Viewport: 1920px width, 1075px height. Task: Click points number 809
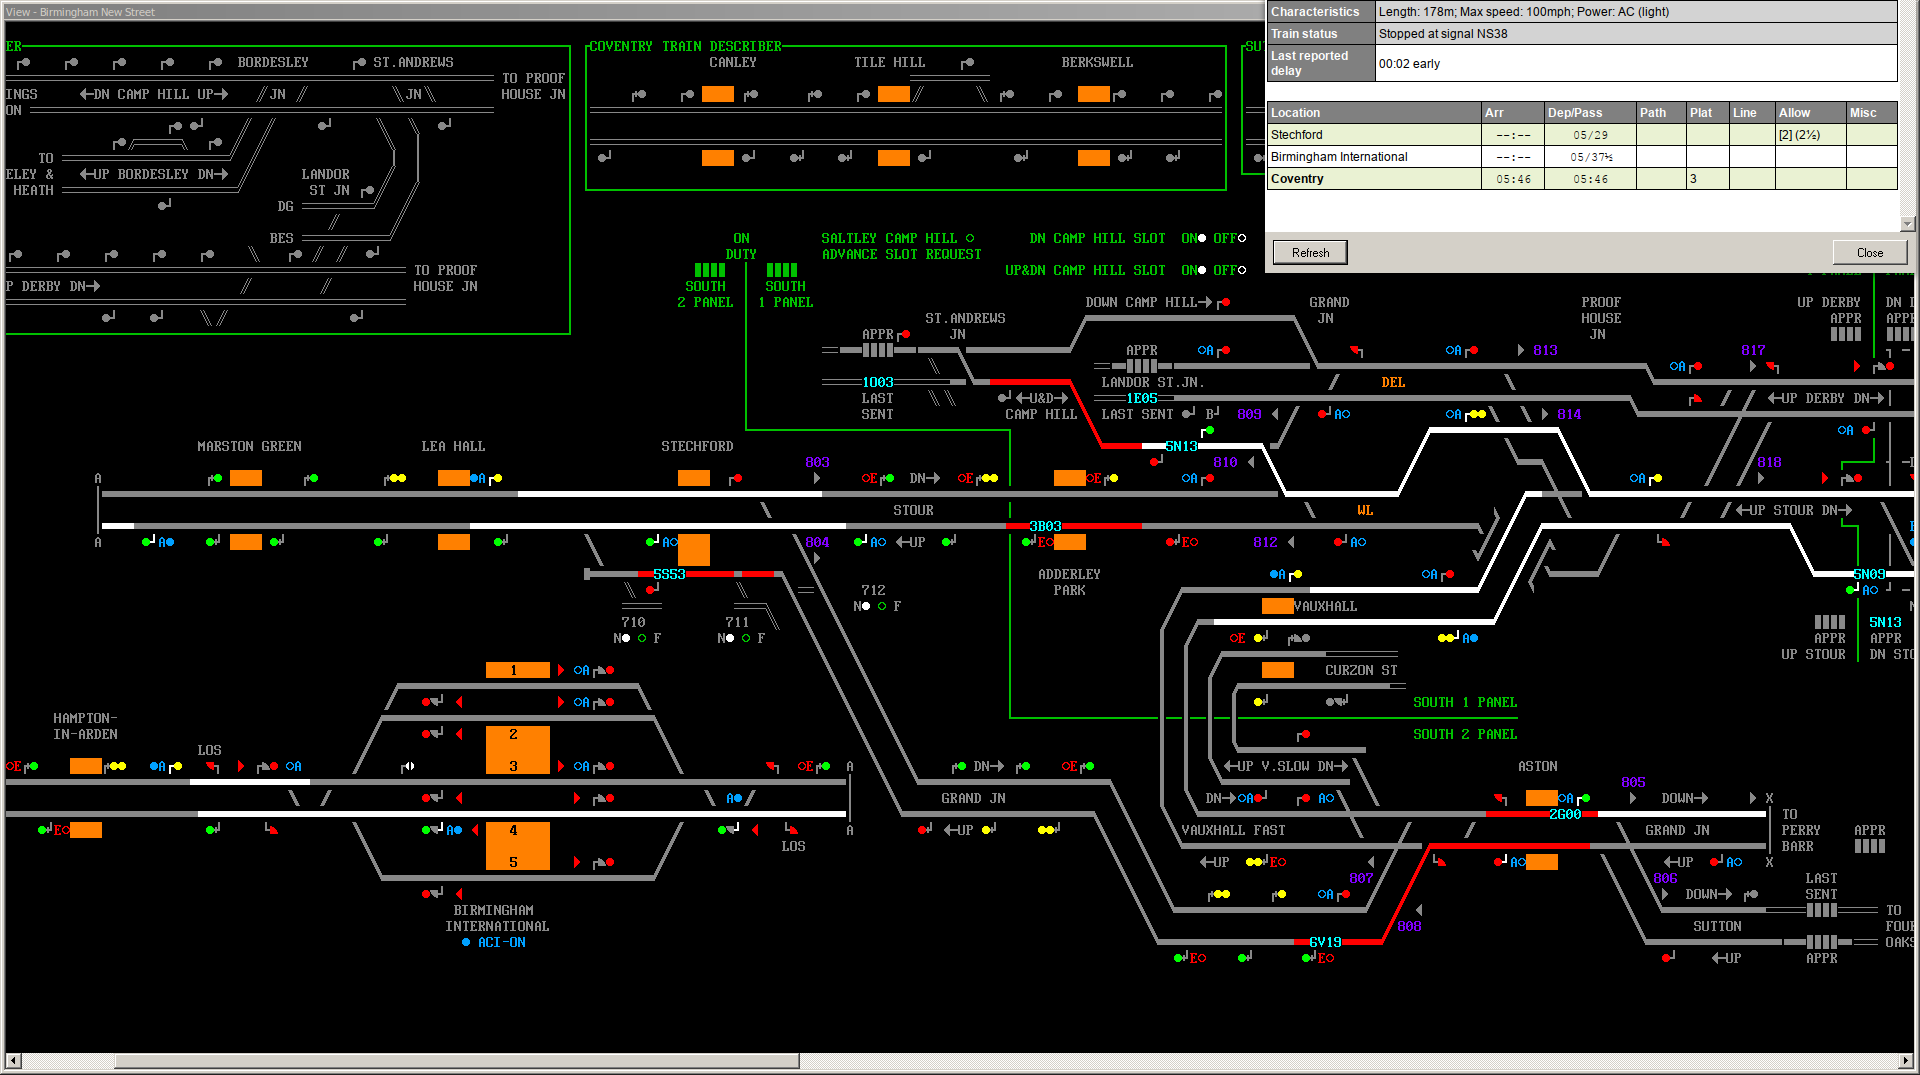pos(1249,414)
